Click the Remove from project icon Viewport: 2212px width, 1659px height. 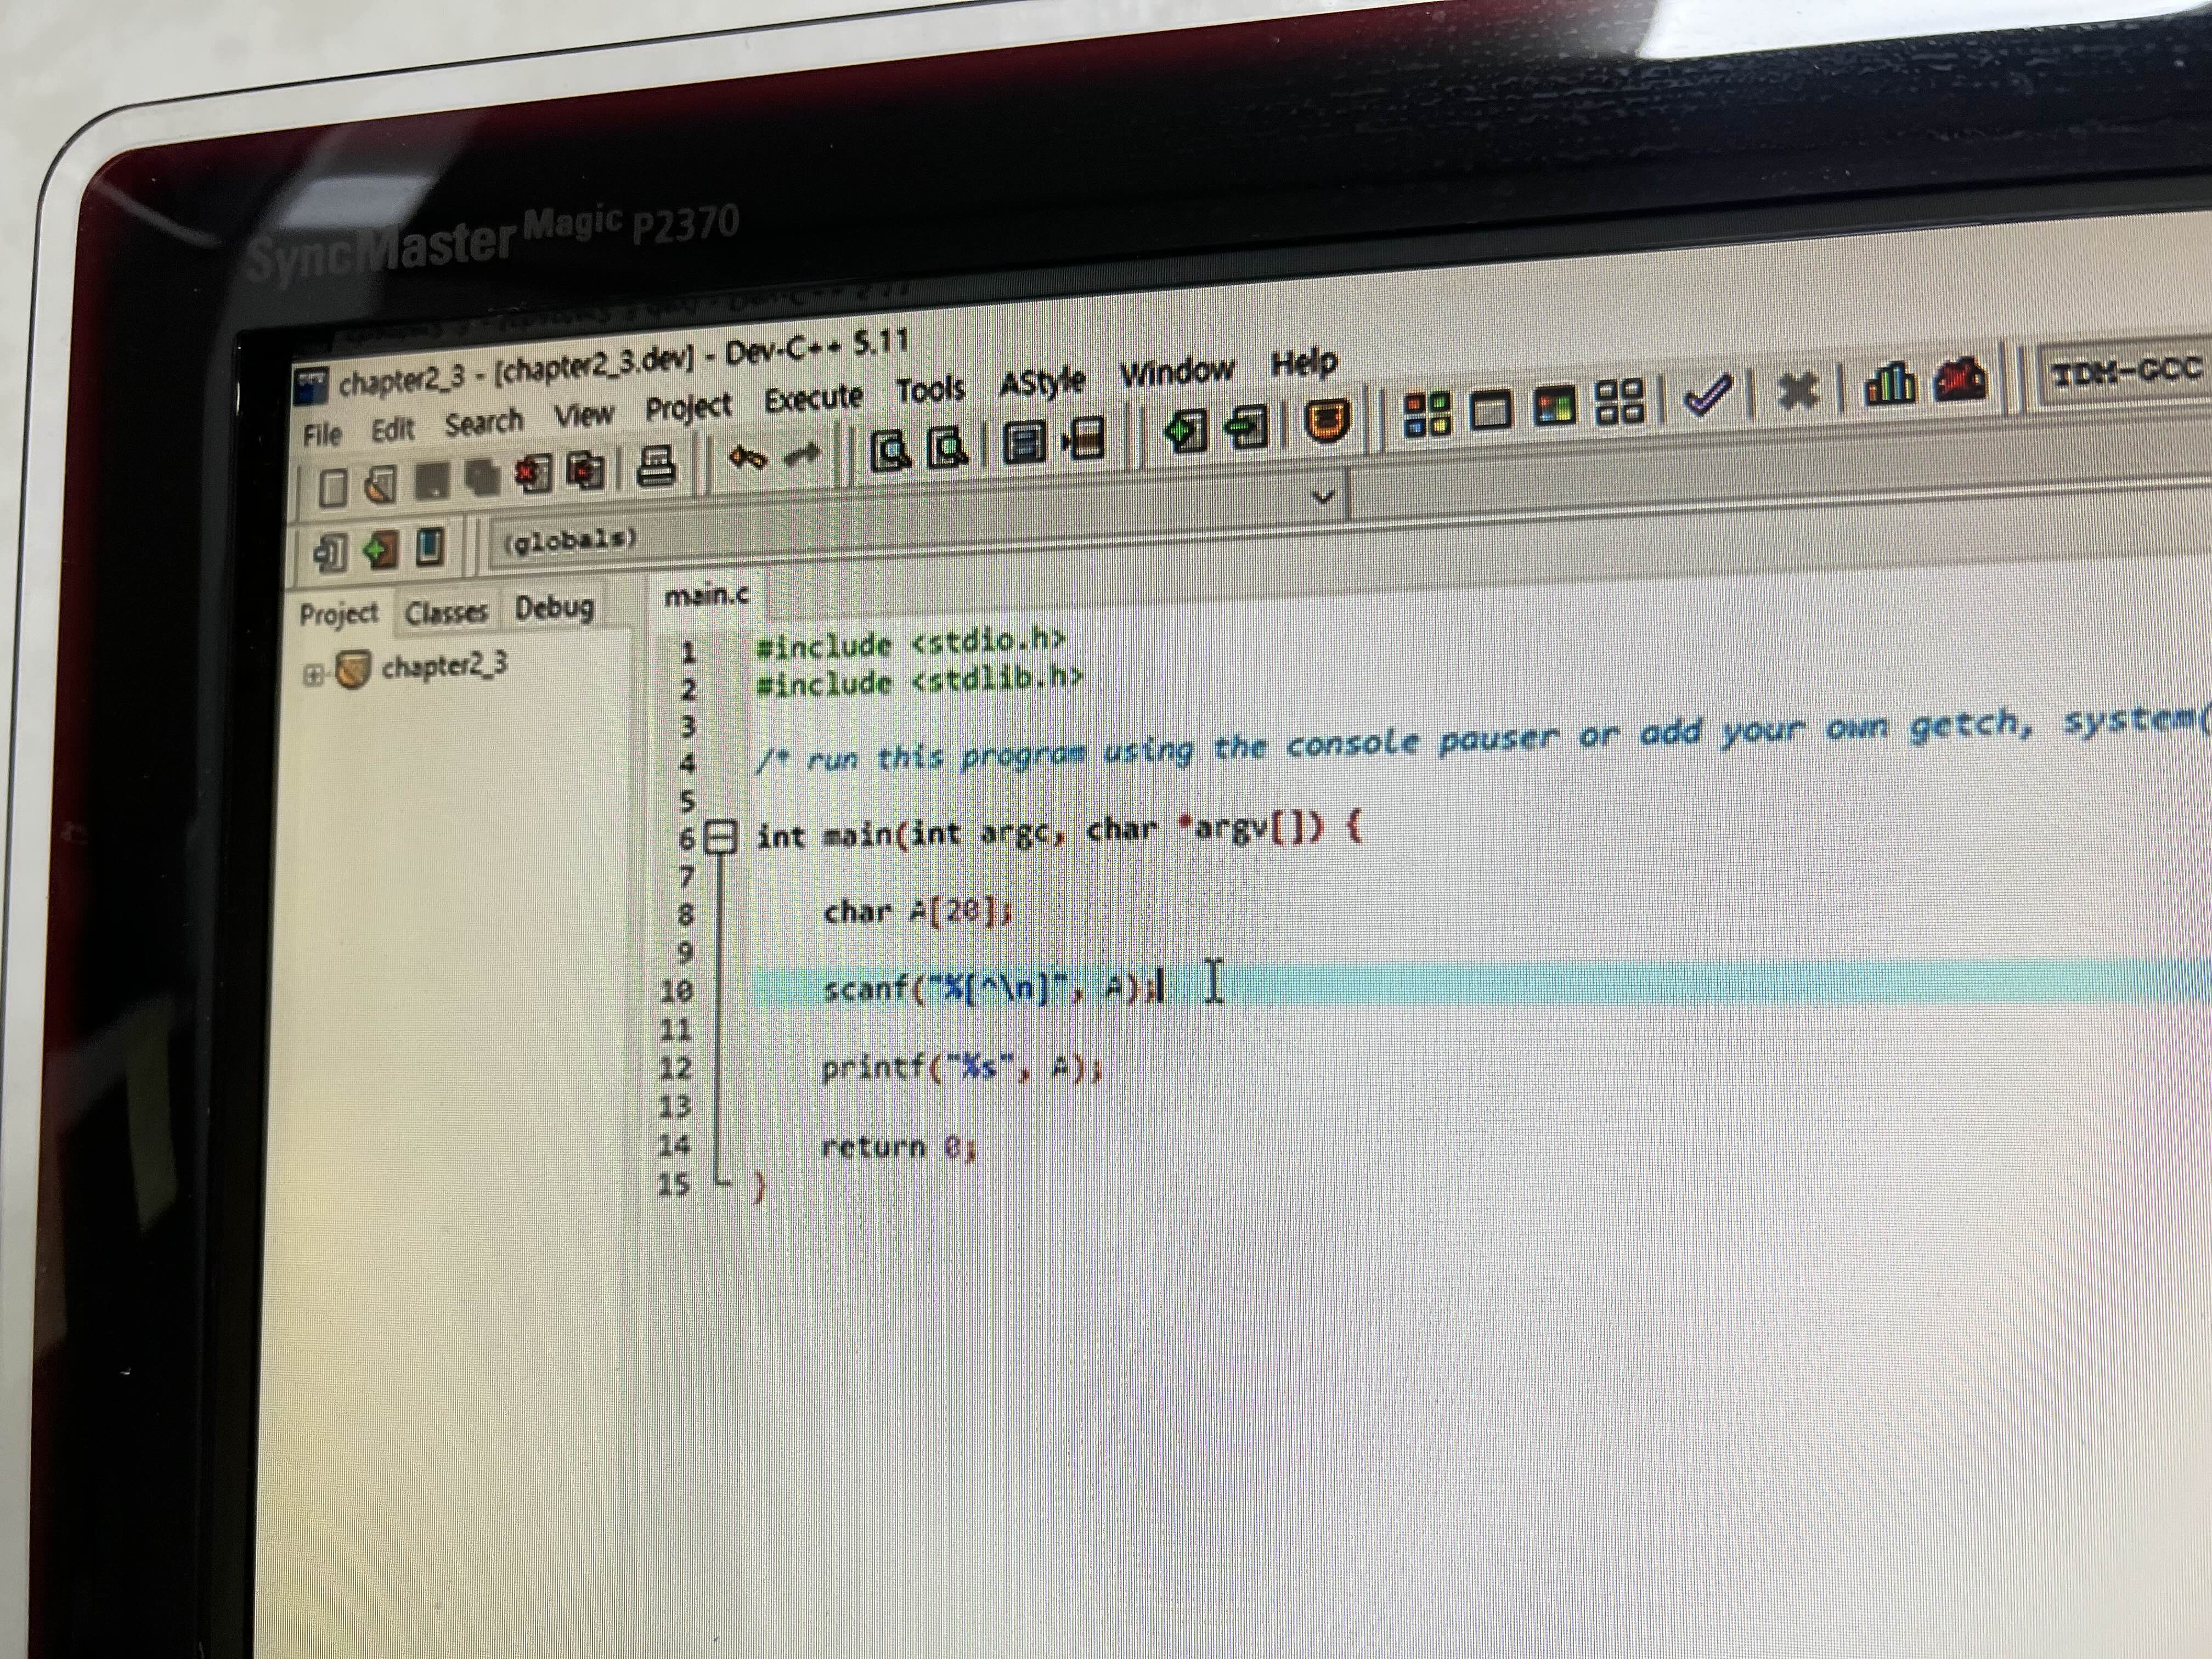pos(1247,427)
